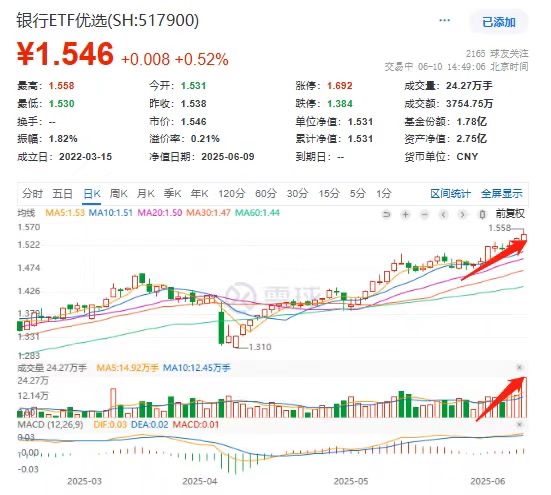Screen dimensions: 551x495
Task: Click the DEA:0.02 legend value
Action: [149, 425]
